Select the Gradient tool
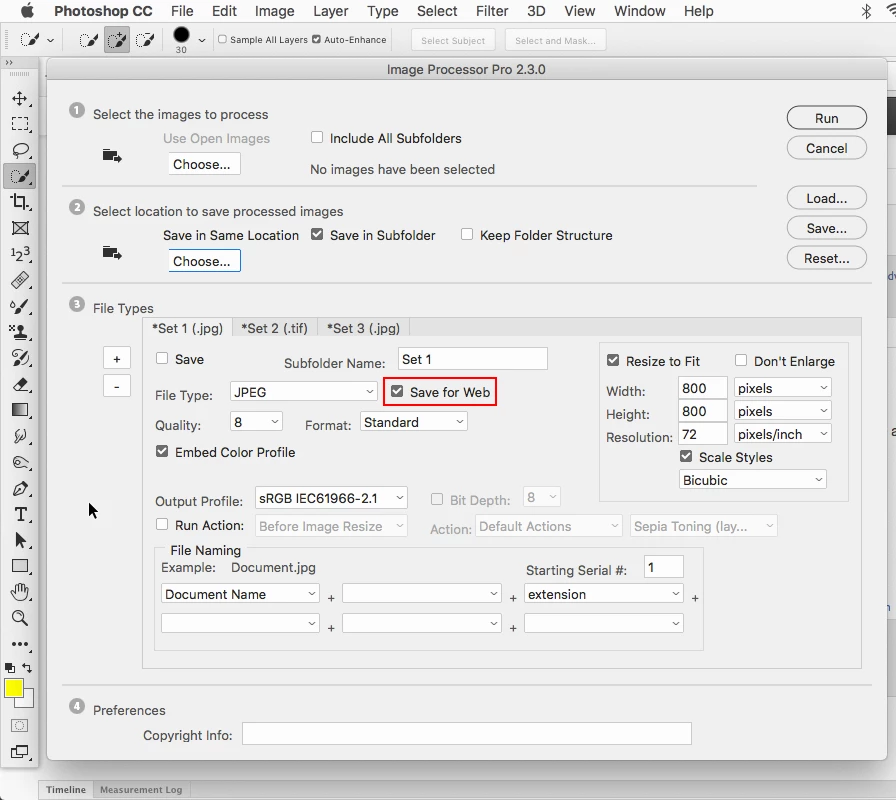This screenshot has width=896, height=800. pyautogui.click(x=20, y=410)
